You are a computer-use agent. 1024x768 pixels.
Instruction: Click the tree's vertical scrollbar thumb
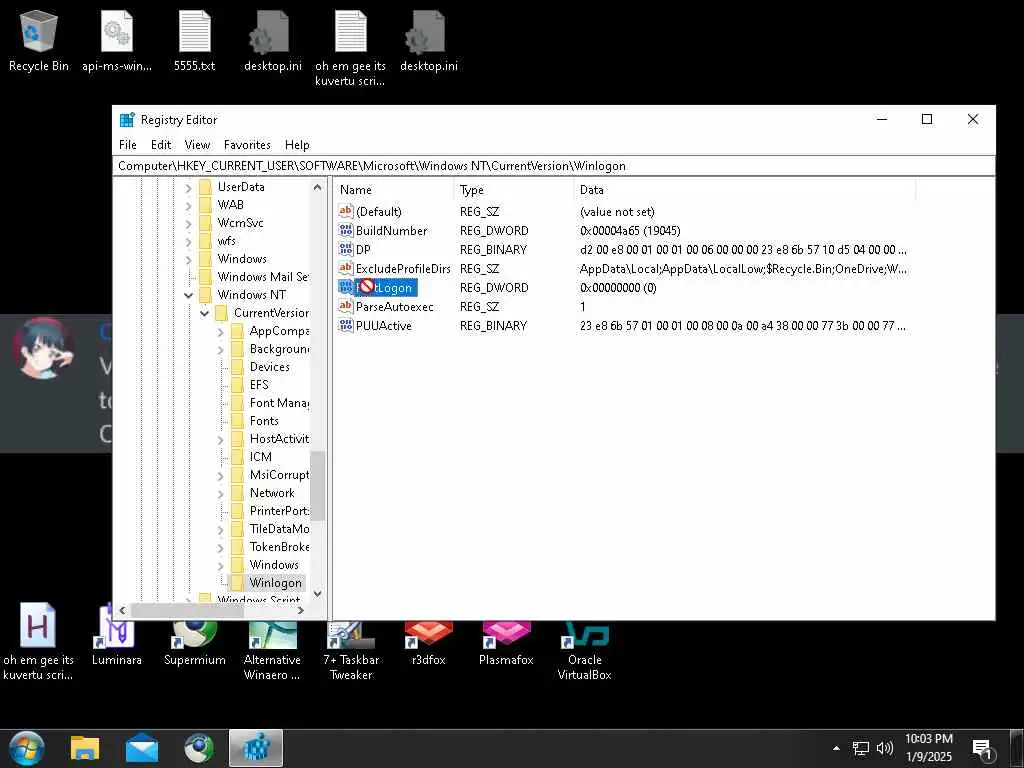tap(317, 485)
